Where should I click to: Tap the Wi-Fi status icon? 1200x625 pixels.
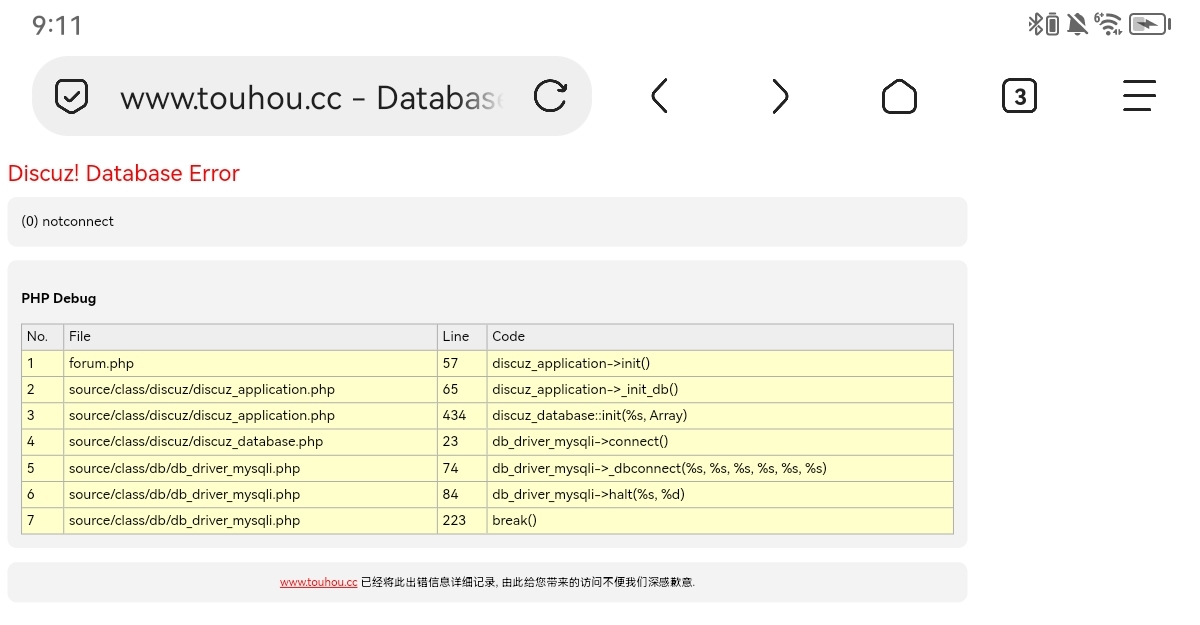point(1108,24)
